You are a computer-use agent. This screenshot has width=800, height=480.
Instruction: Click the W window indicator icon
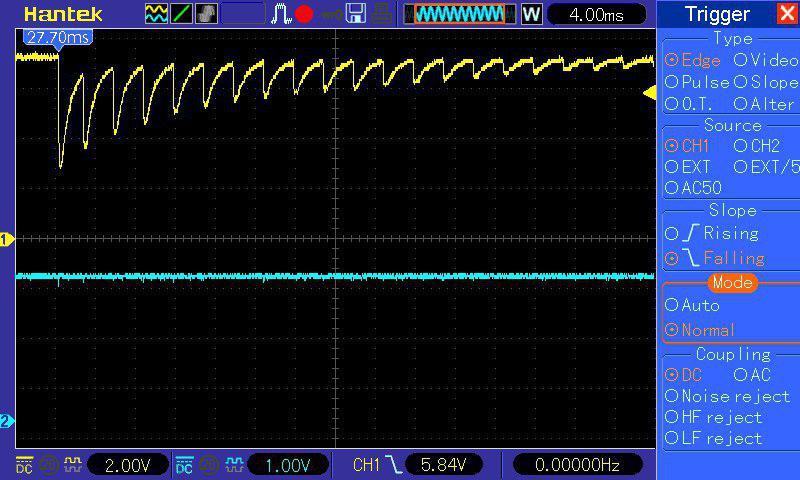[x=531, y=14]
